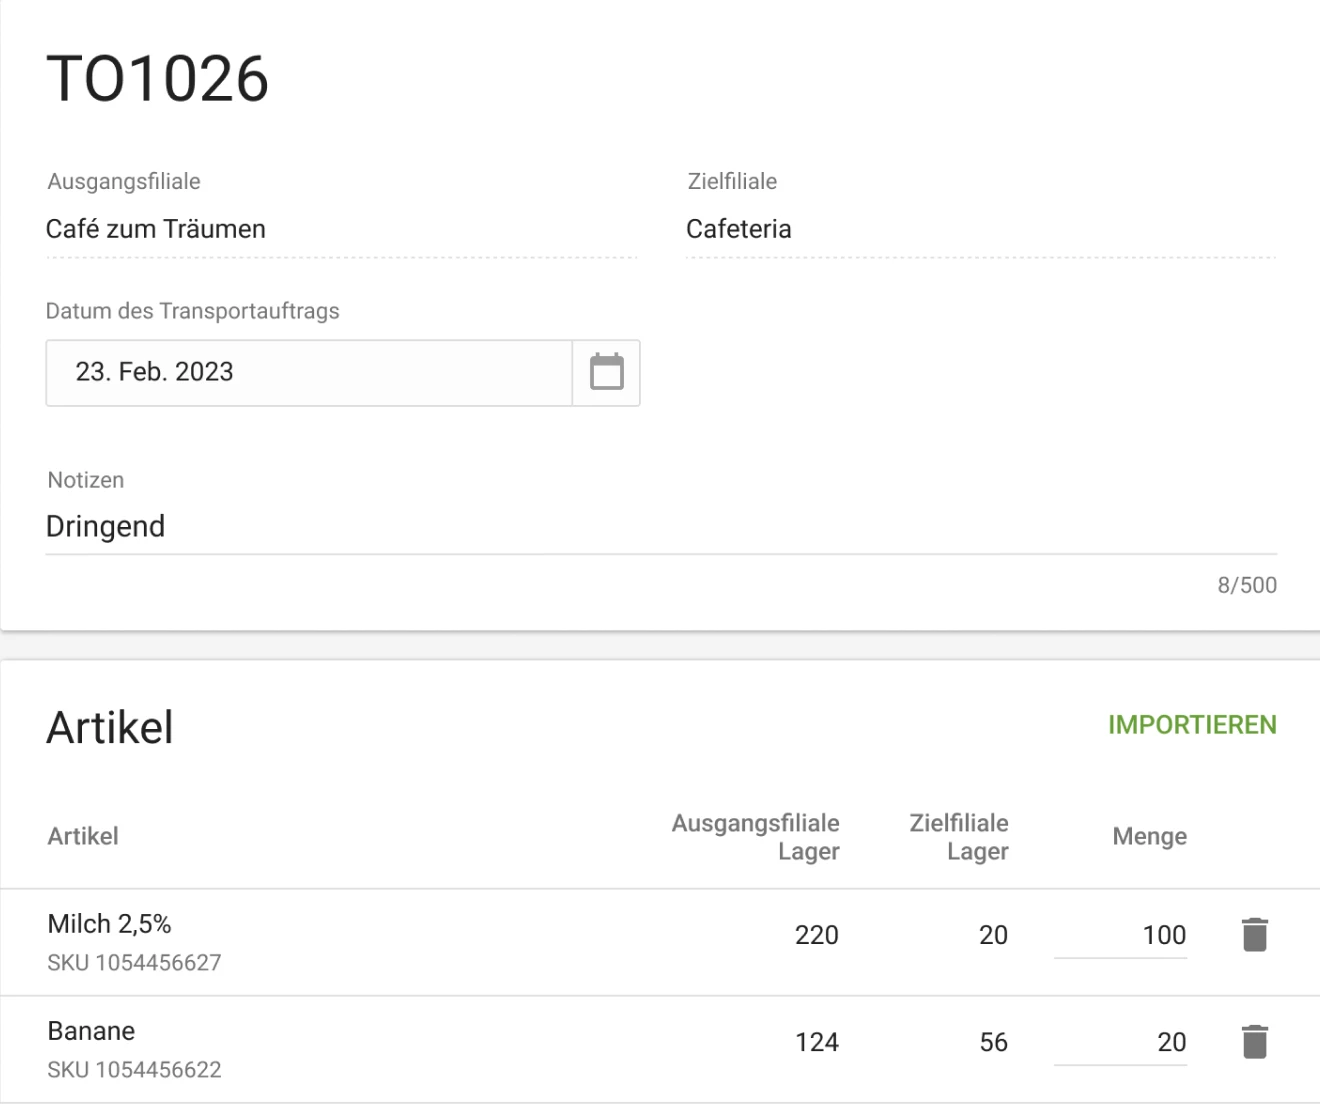Image resolution: width=1320 pixels, height=1104 pixels.
Task: Remove the Banane article with trash icon
Action: click(x=1254, y=1042)
